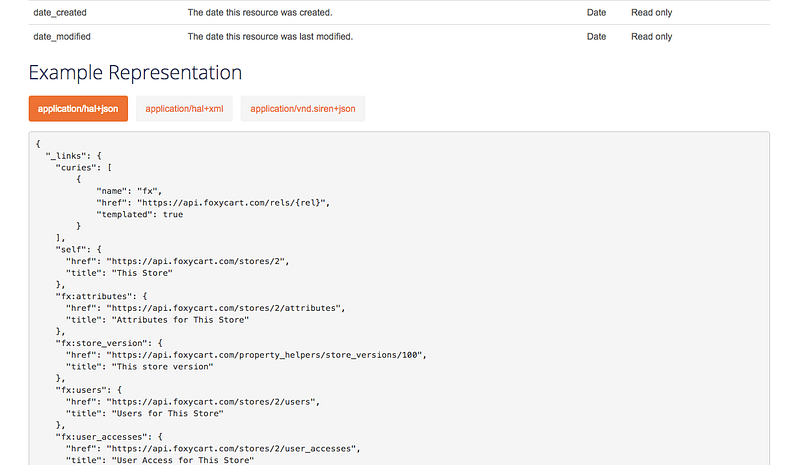Click the stores/2/users href line
800x465 pixels.
193,402
